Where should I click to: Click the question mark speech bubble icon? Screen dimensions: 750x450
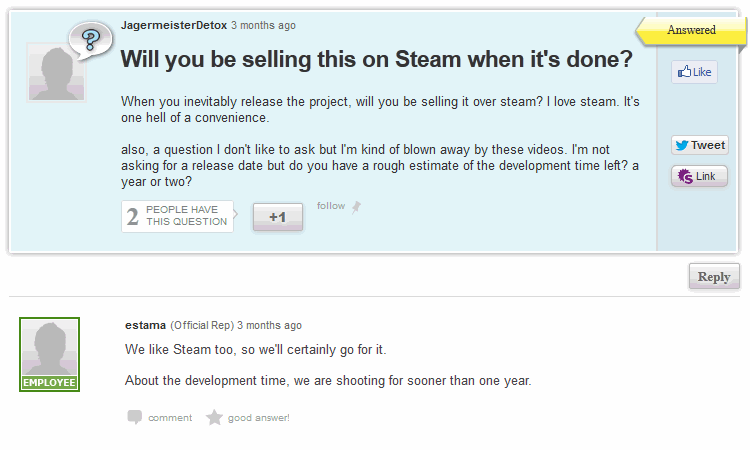[x=90, y=41]
